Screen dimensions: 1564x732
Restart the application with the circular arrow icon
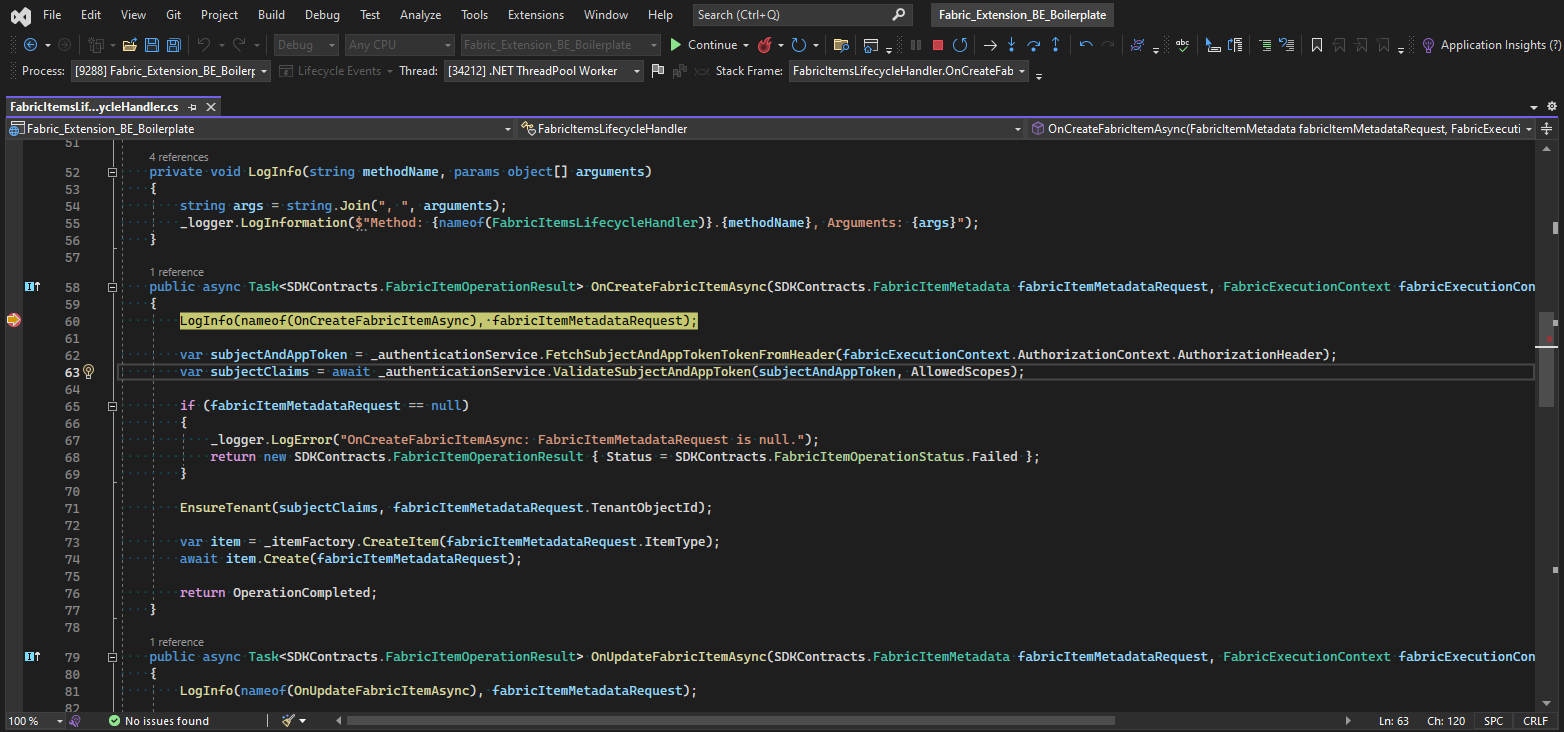(x=959, y=44)
